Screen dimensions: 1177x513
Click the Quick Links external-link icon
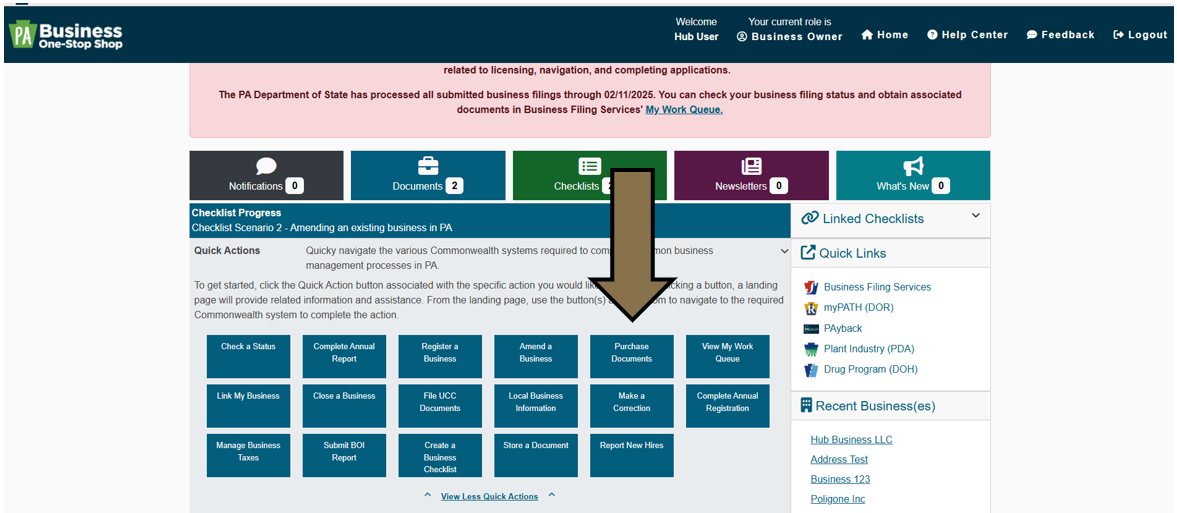click(x=808, y=252)
